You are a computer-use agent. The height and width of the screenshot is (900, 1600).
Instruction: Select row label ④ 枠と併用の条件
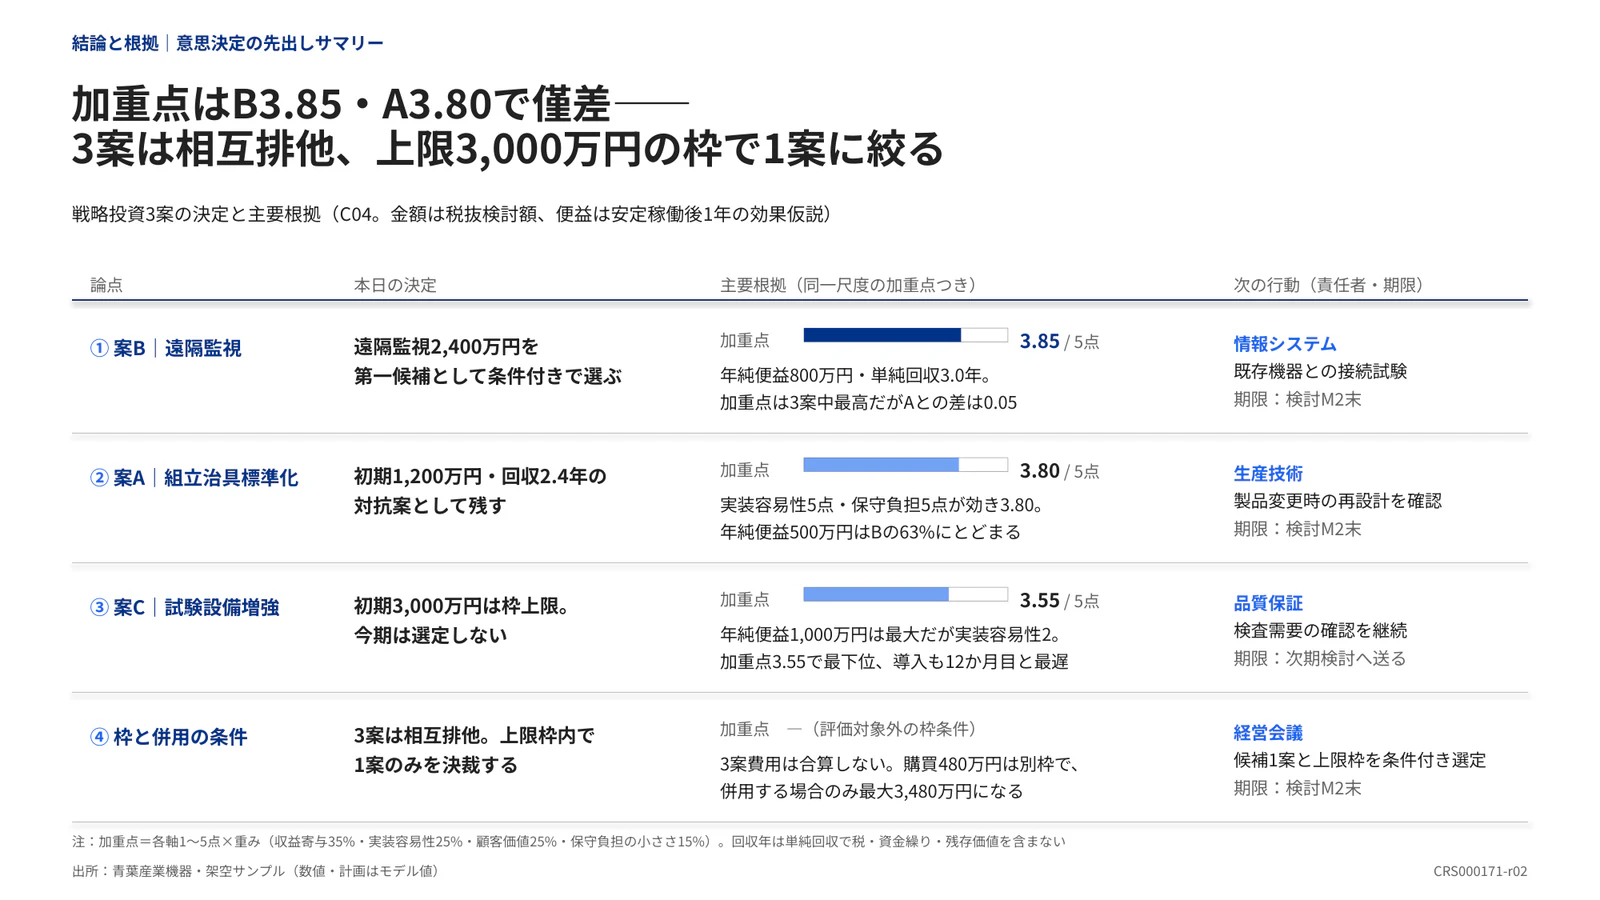(x=168, y=737)
